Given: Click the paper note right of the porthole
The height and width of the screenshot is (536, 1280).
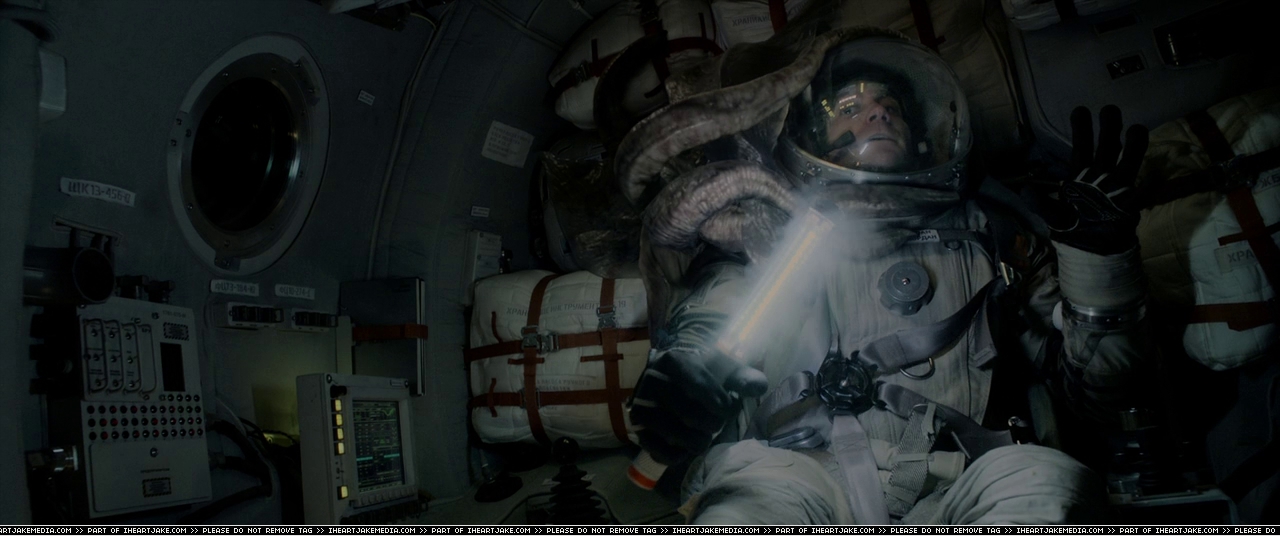Looking at the screenshot, I should point(507,143).
